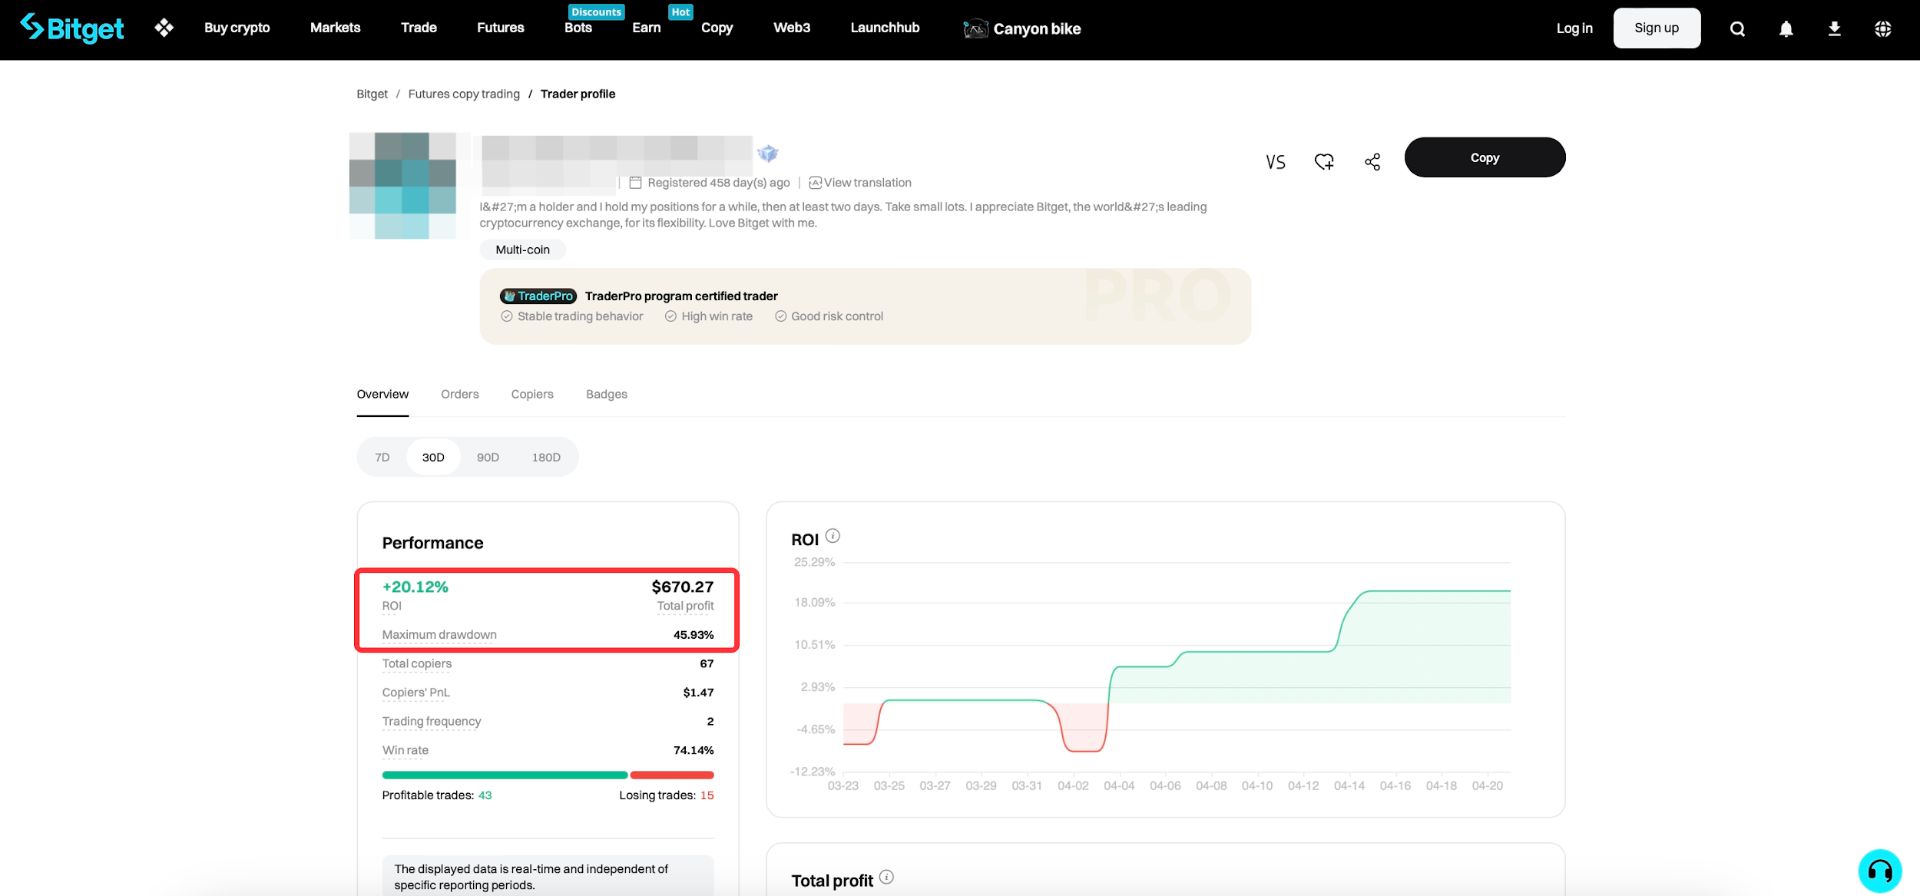The image size is (1920, 896).
Task: Share the trader profile icon
Action: [1372, 162]
